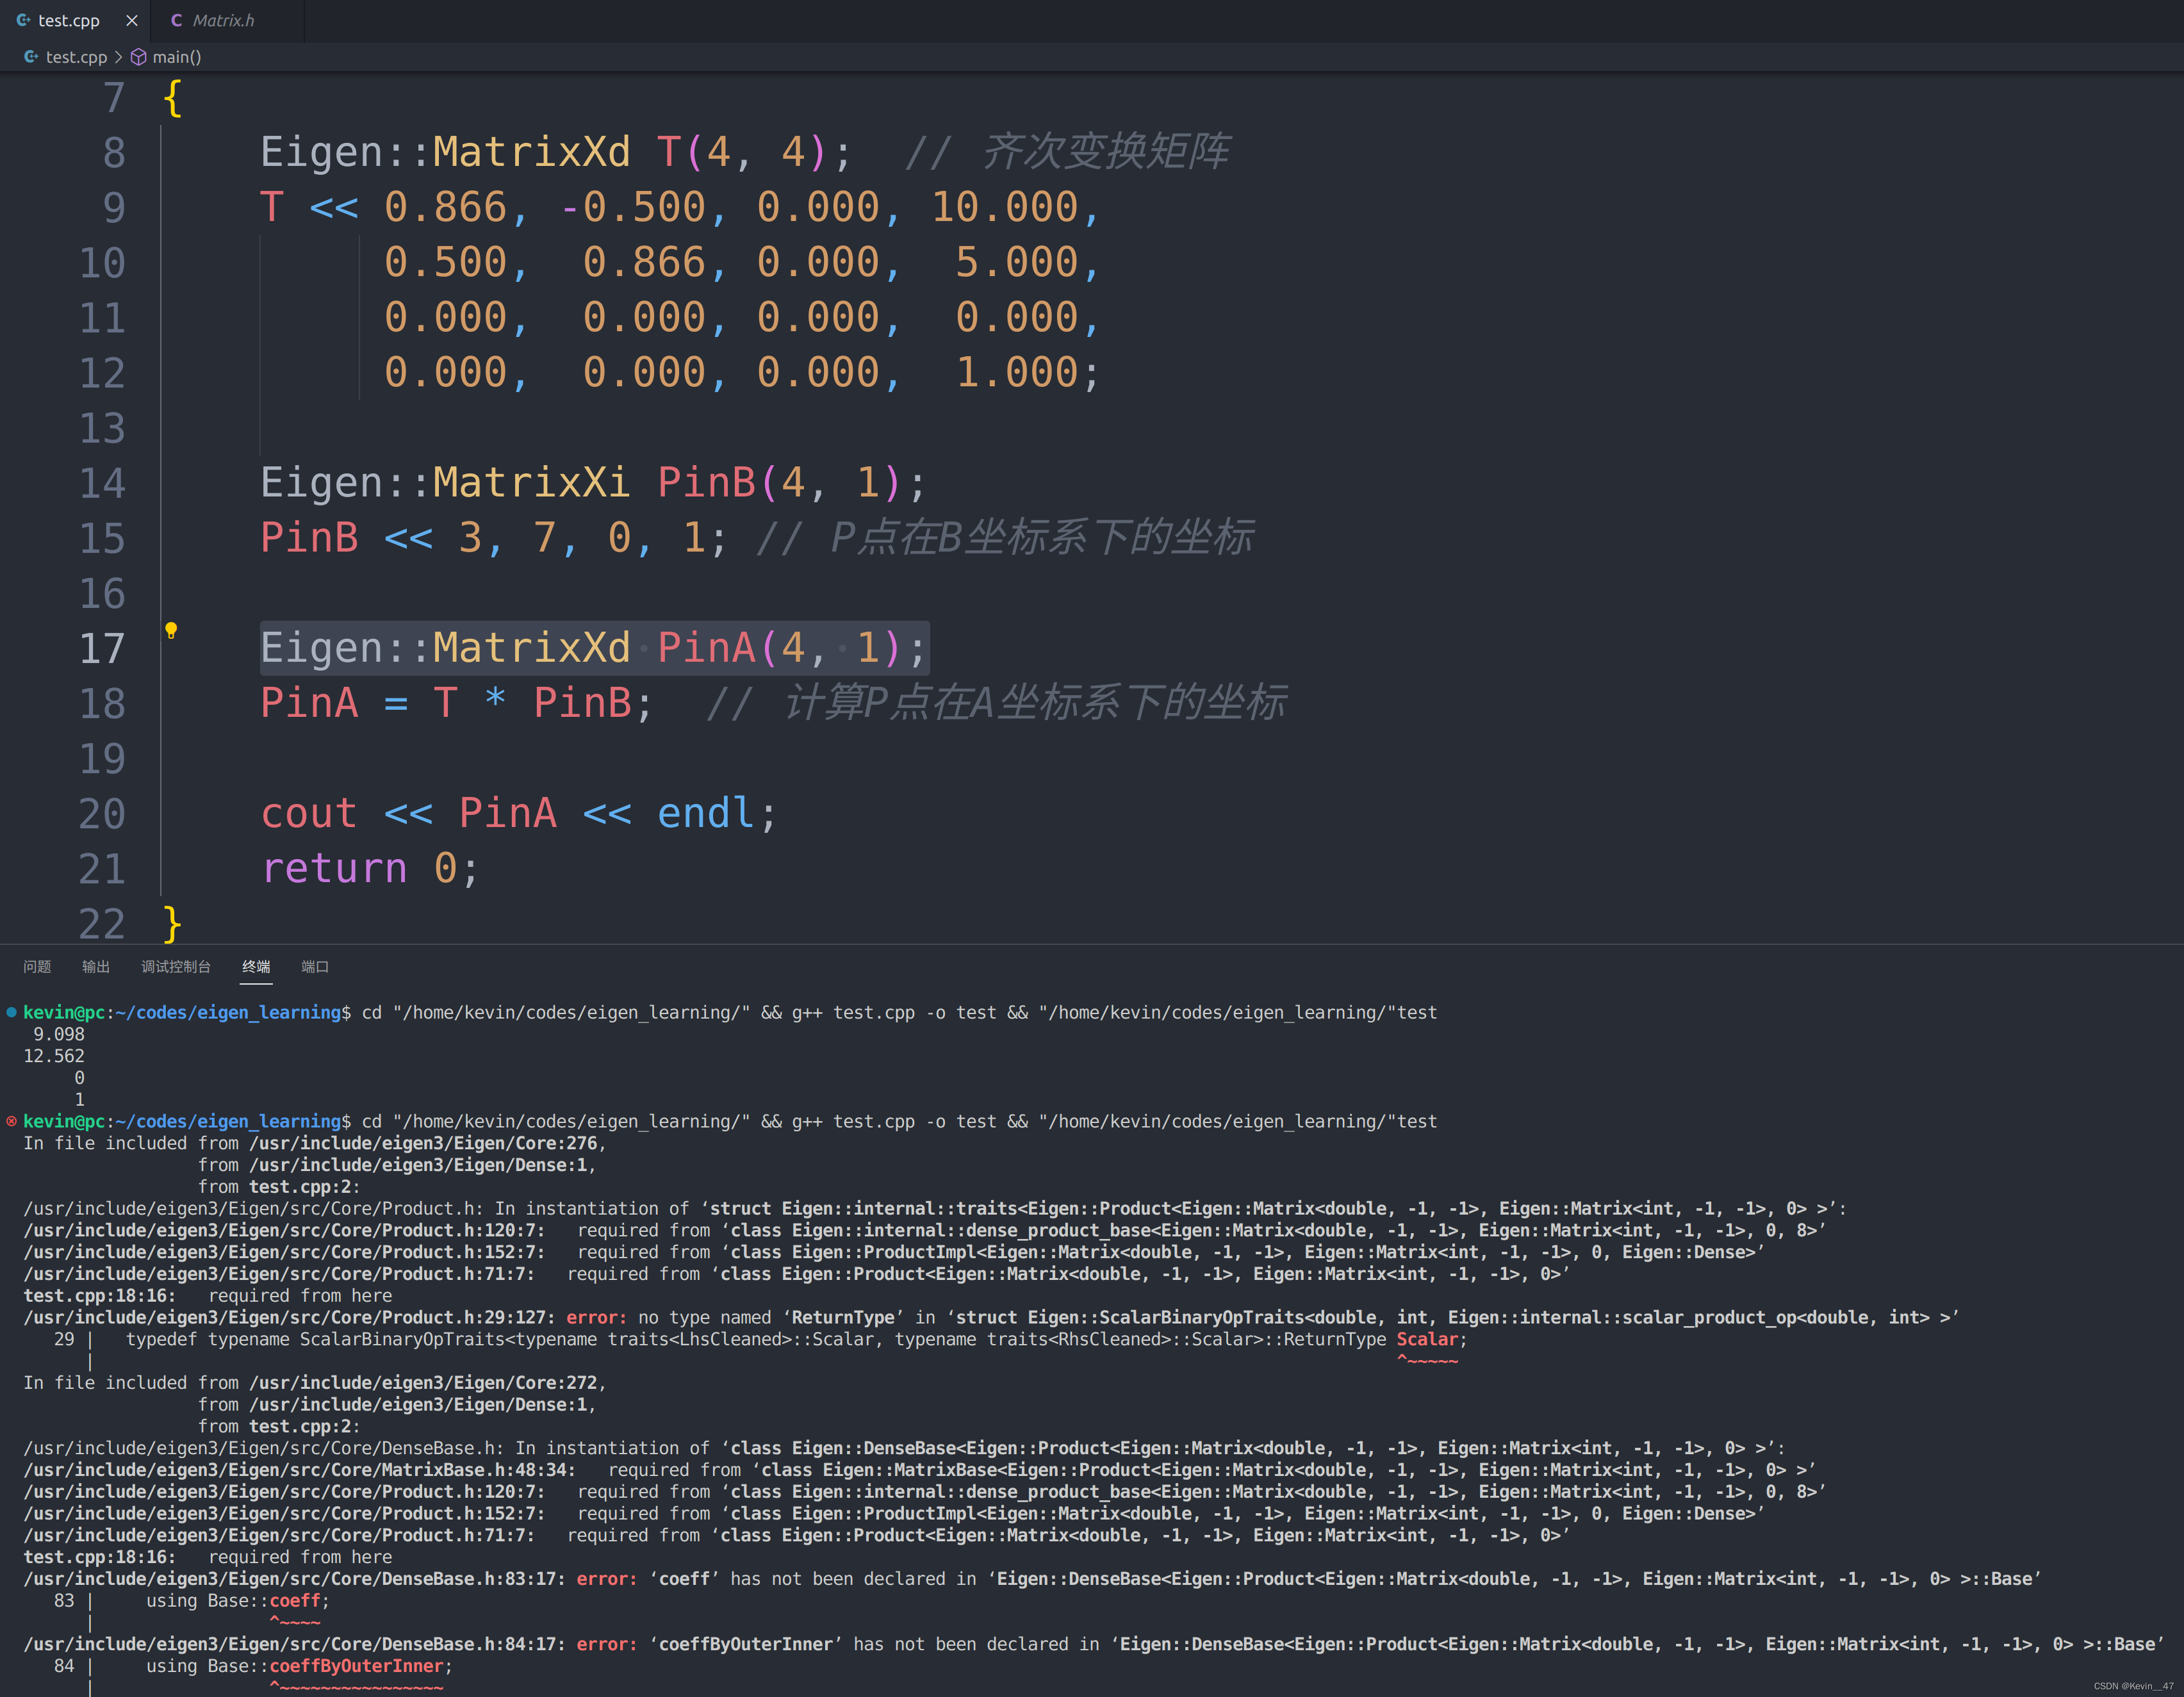Click the main() symbol in breadcrumb
Screen dimensions: 2184x1697
tap(177, 57)
